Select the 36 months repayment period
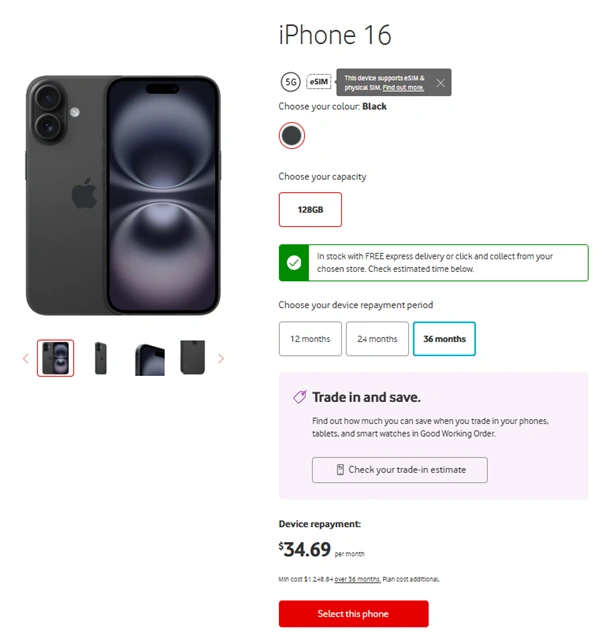Image resolution: width=602 pixels, height=632 pixels. tap(444, 339)
